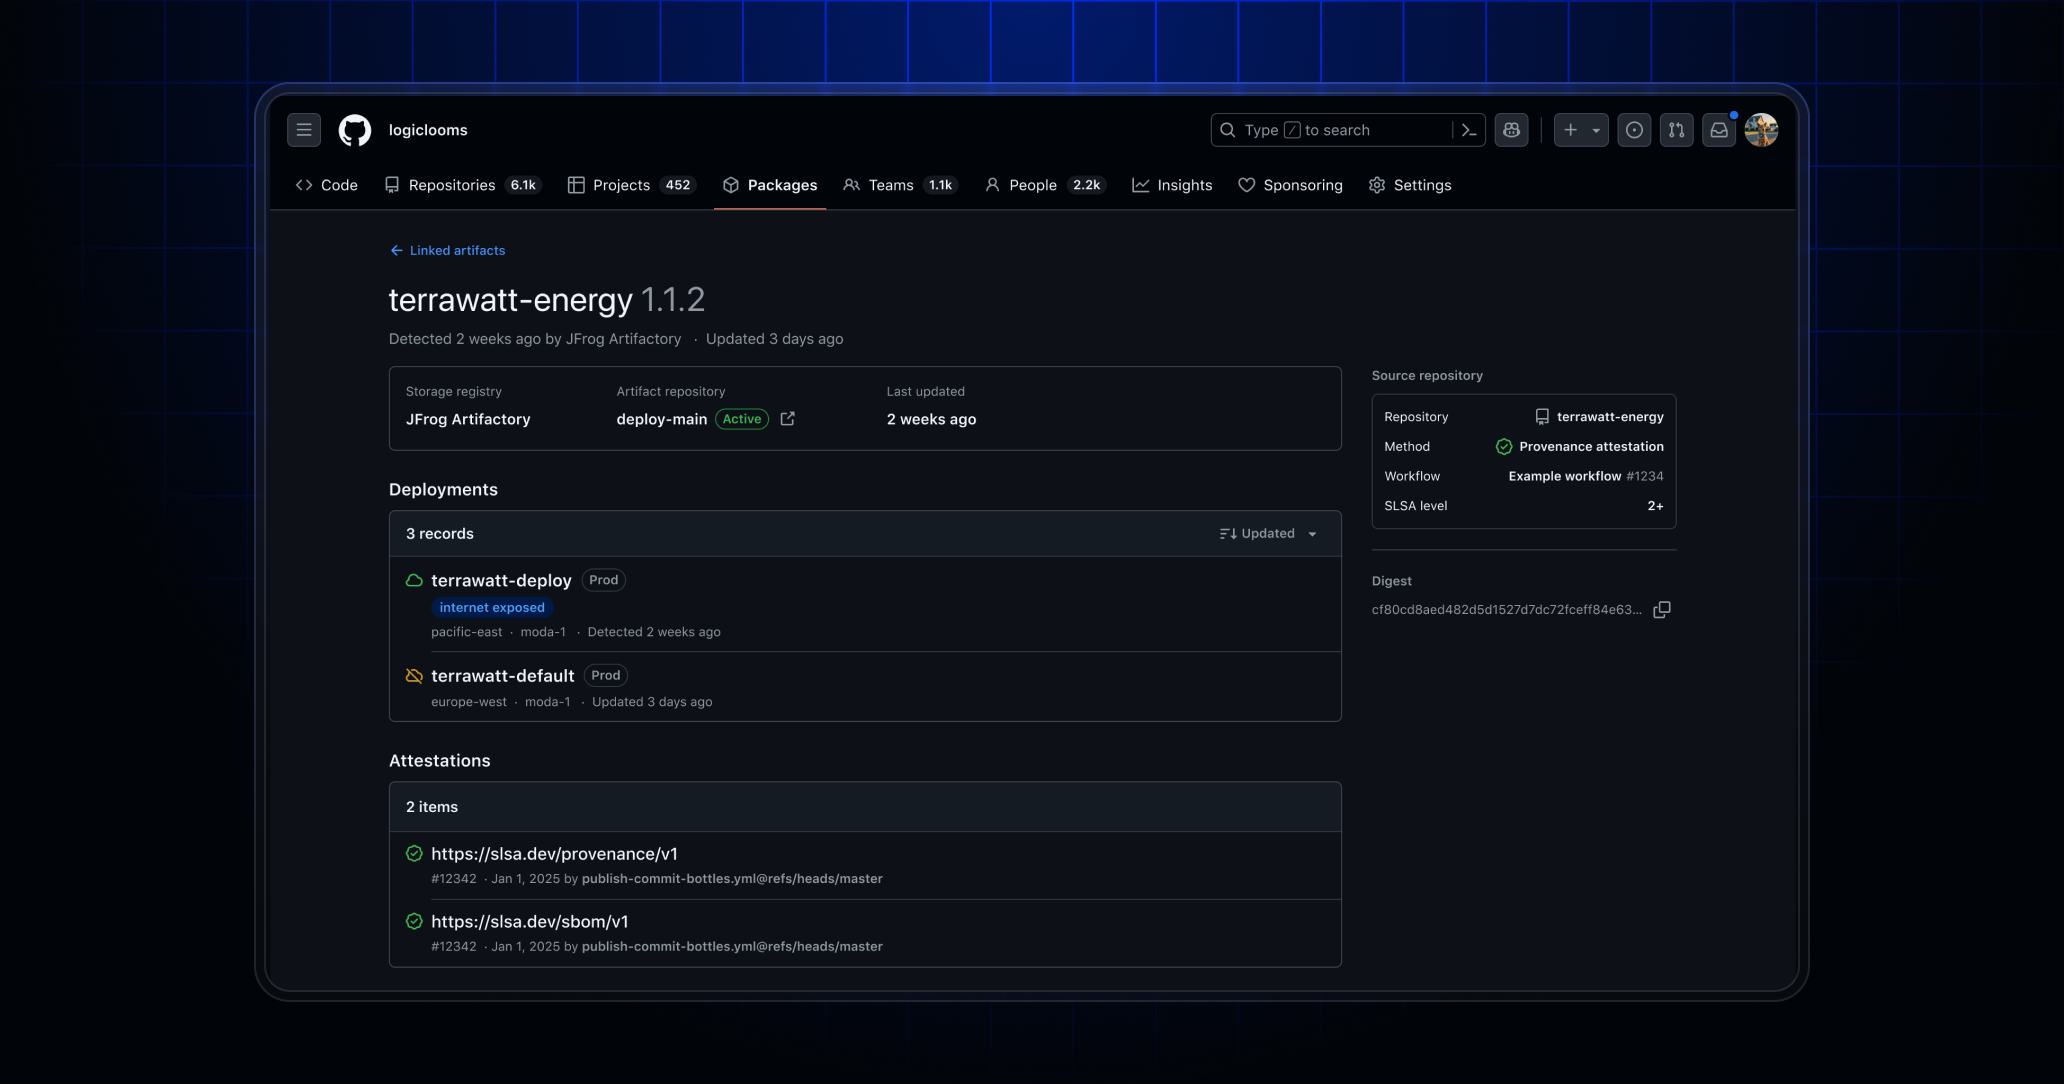Open the pull requests icon

(x=1676, y=130)
